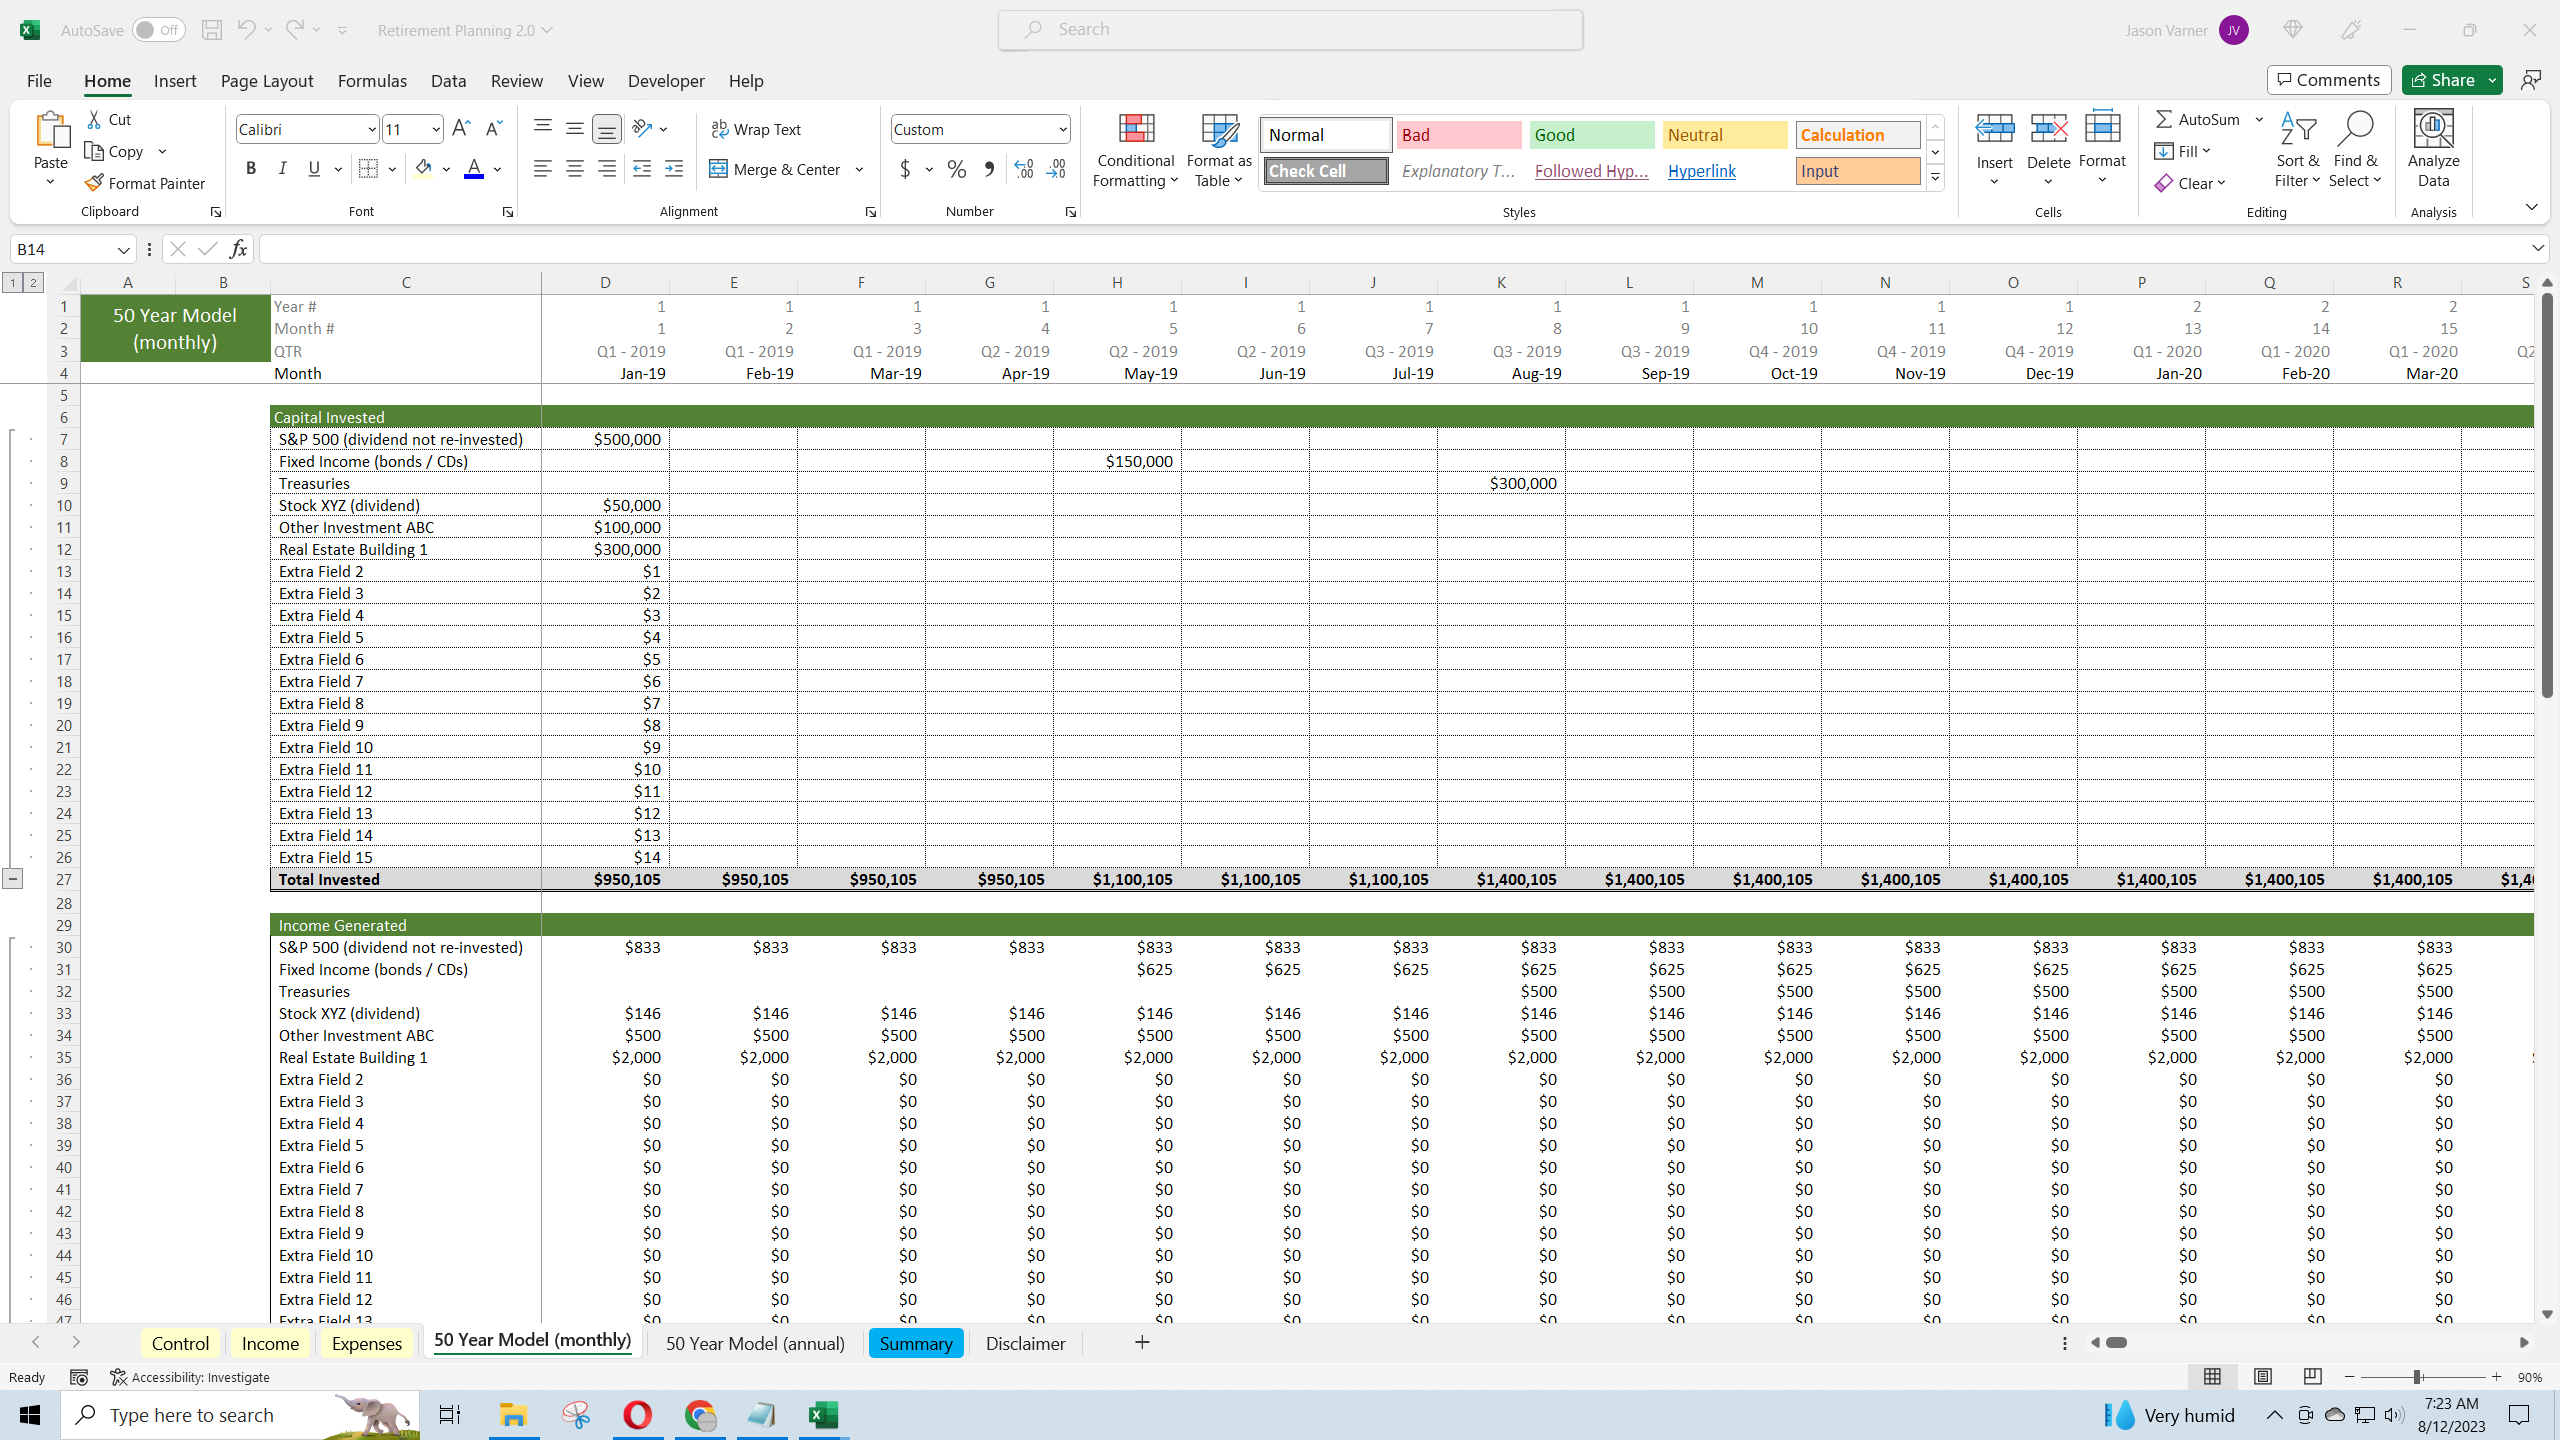Apply the Good cell style
The height and width of the screenshot is (1440, 2560).
coord(1592,135)
